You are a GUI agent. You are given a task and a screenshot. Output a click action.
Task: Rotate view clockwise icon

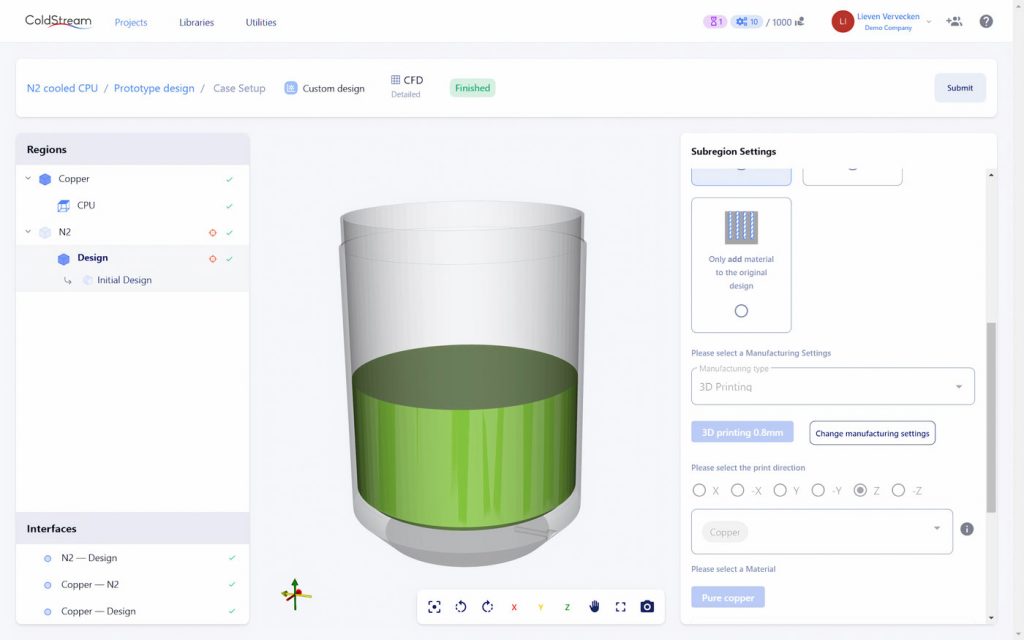(x=487, y=607)
